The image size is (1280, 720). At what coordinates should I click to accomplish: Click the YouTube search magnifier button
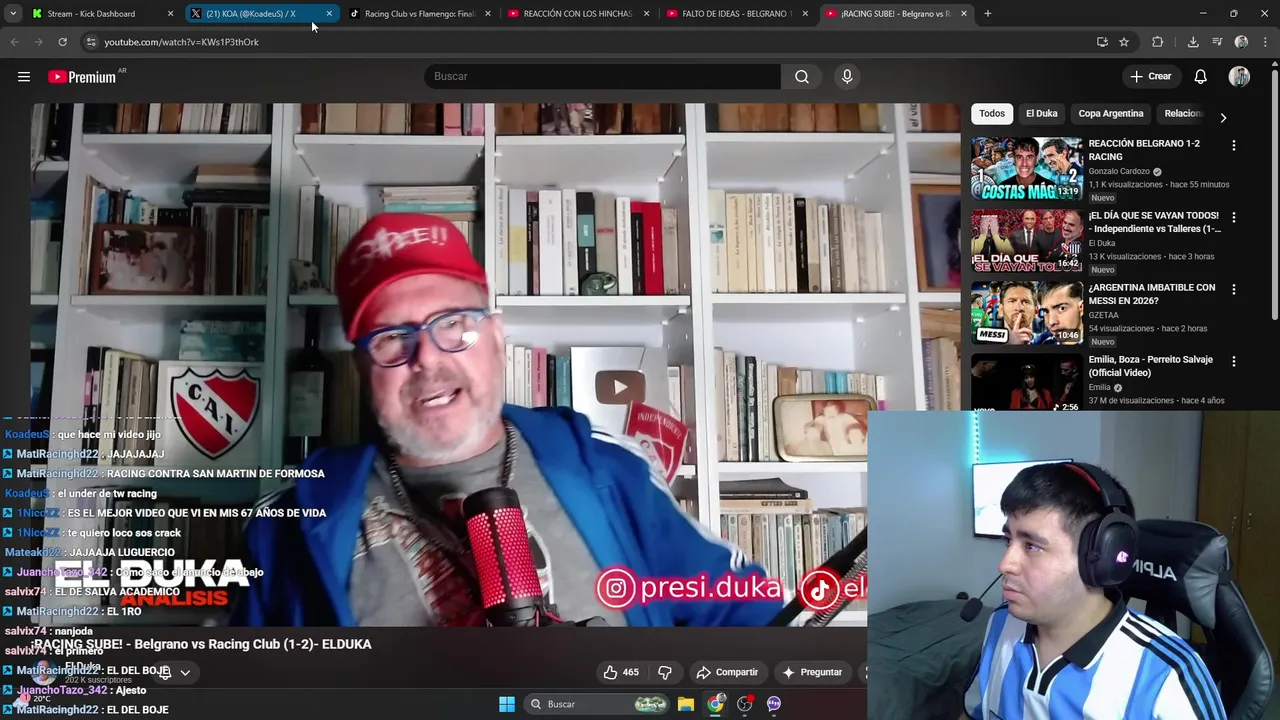coord(802,76)
